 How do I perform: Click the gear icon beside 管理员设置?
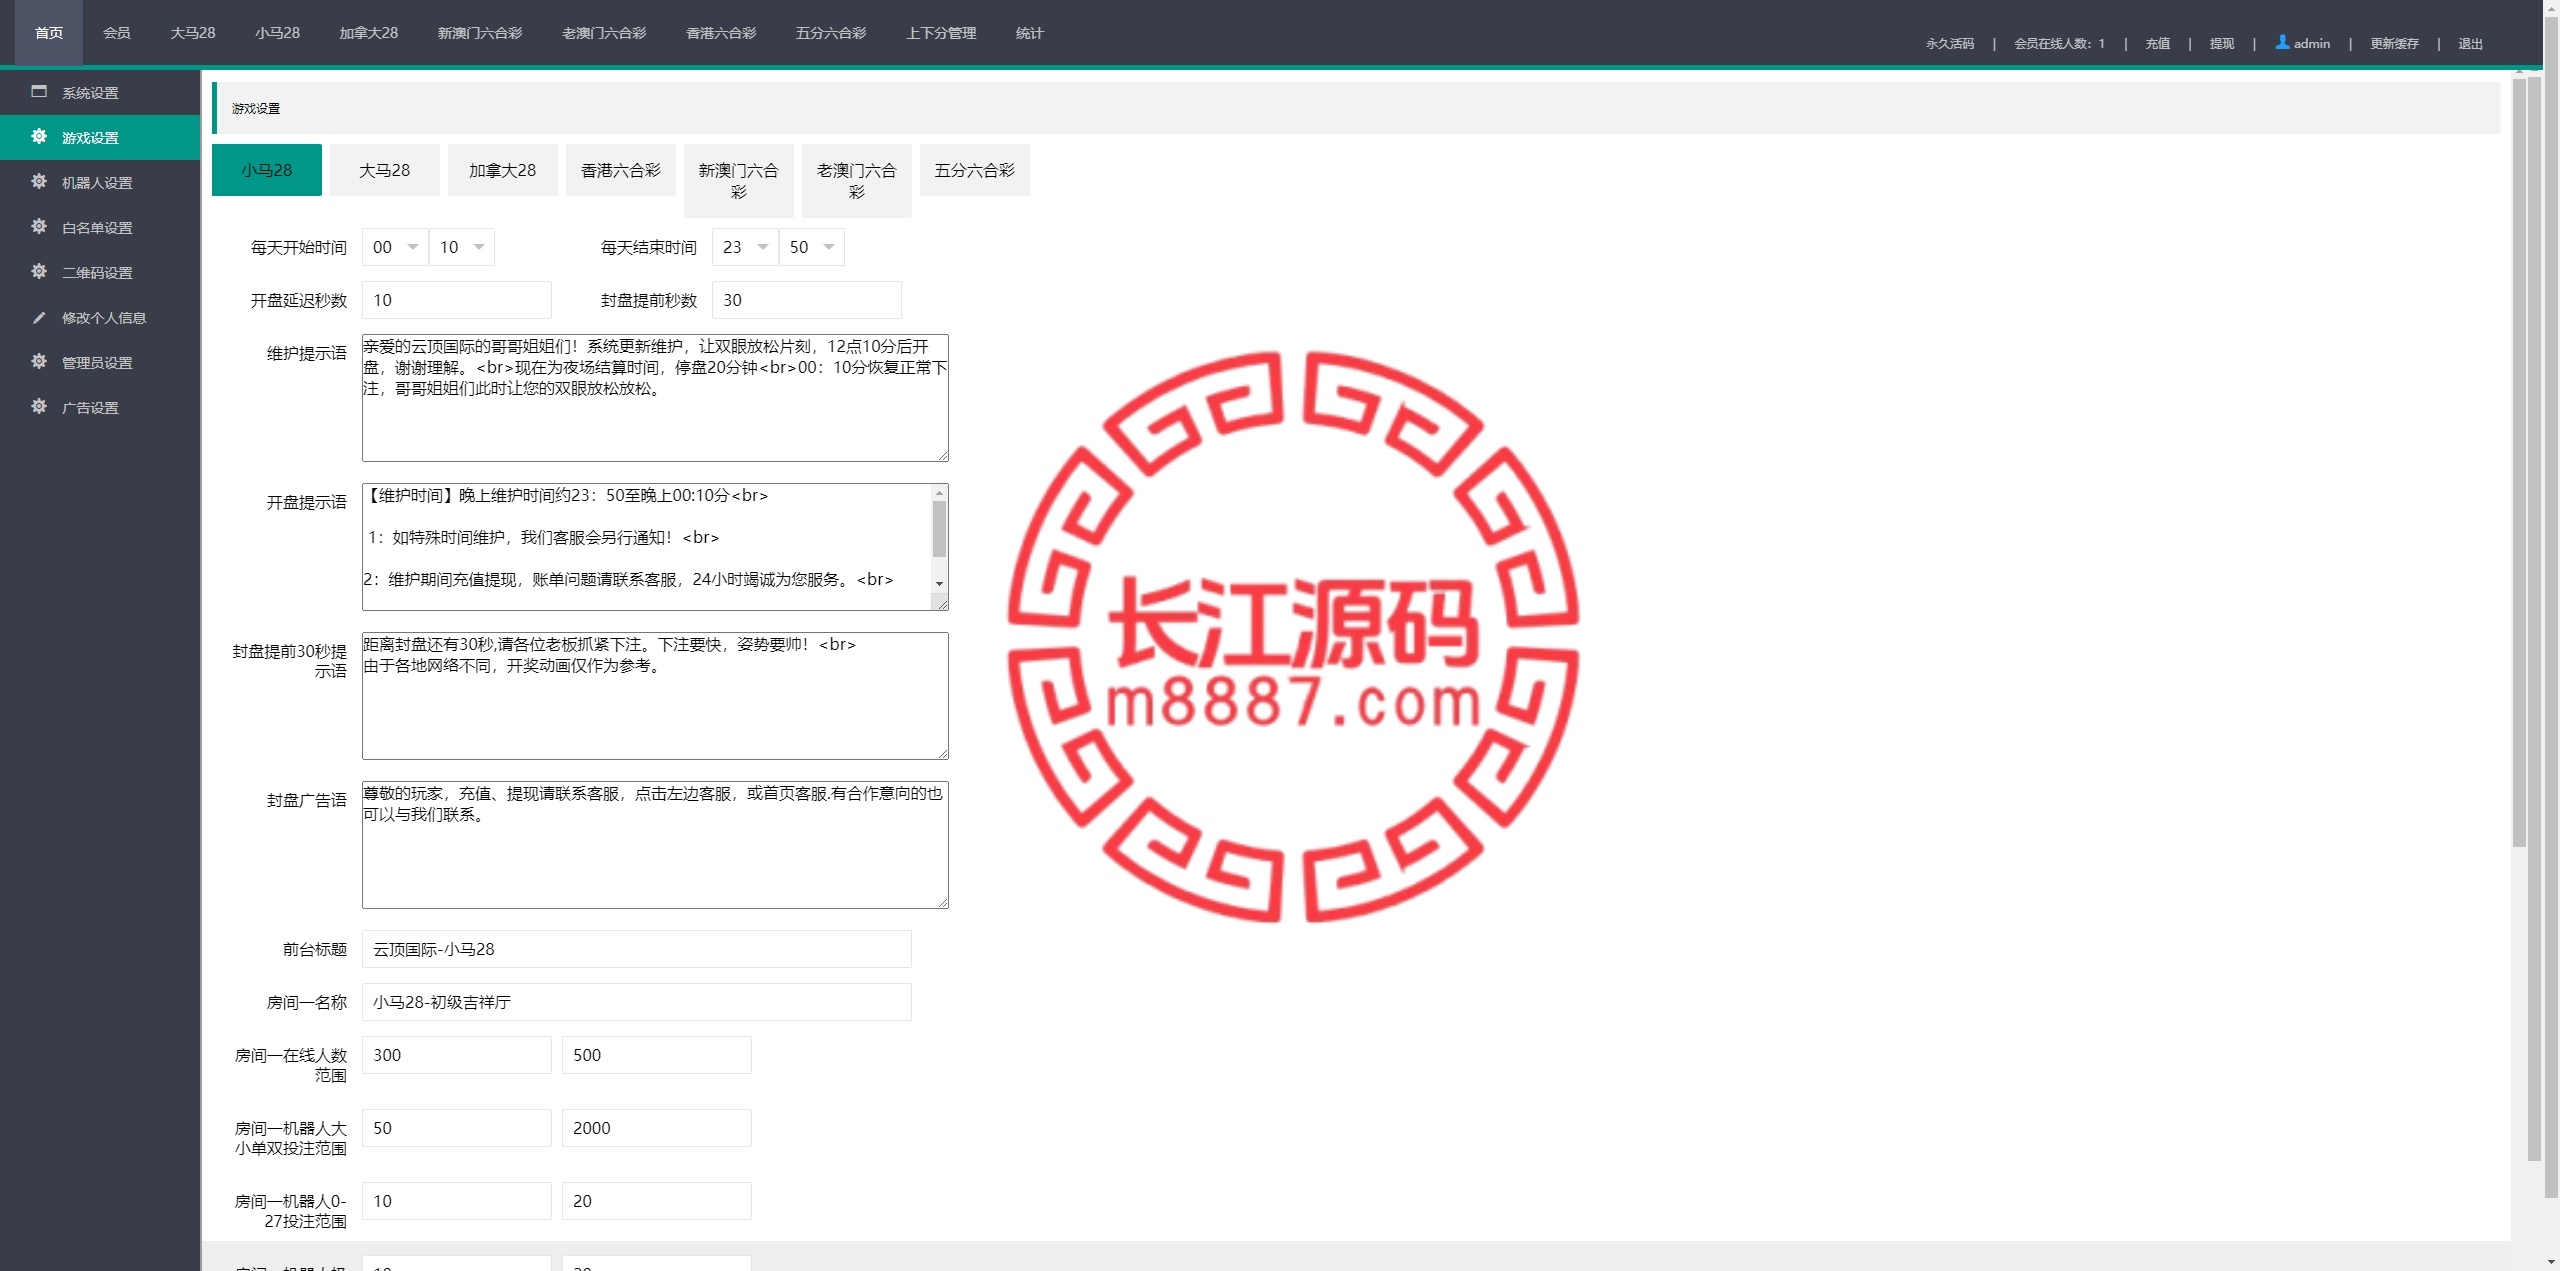(x=39, y=362)
